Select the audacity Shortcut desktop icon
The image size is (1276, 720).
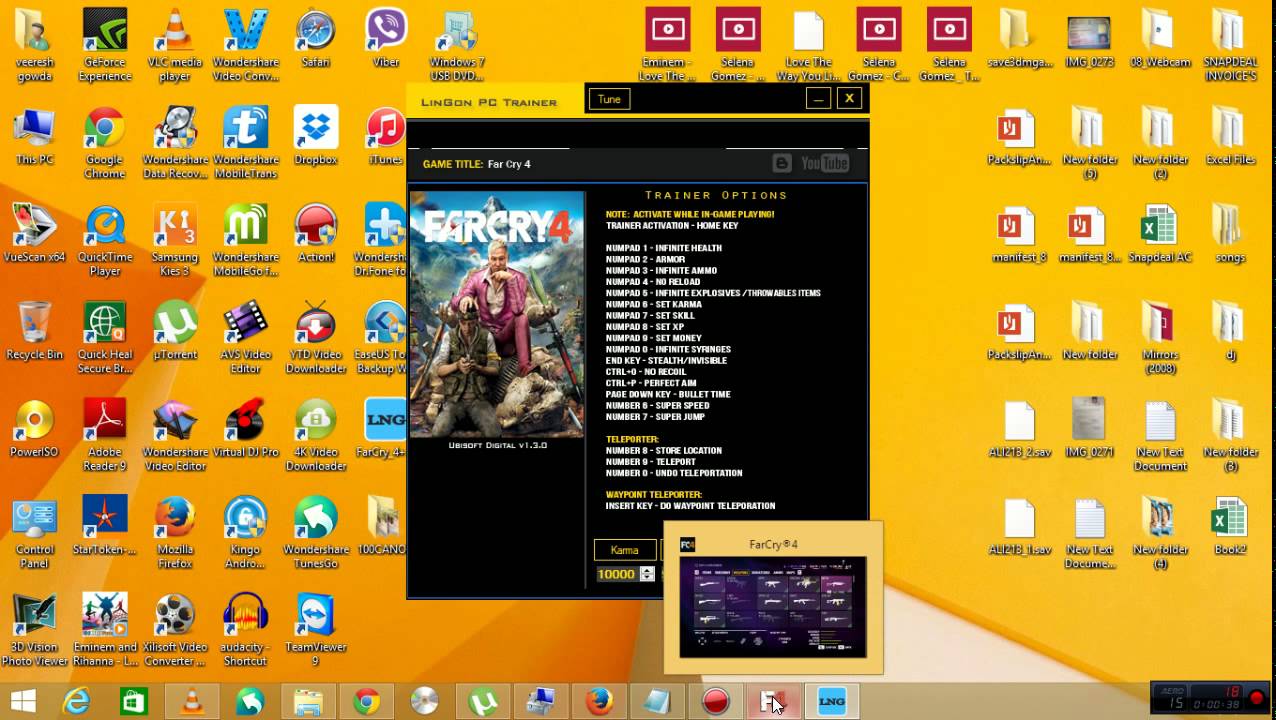pyautogui.click(x=245, y=630)
